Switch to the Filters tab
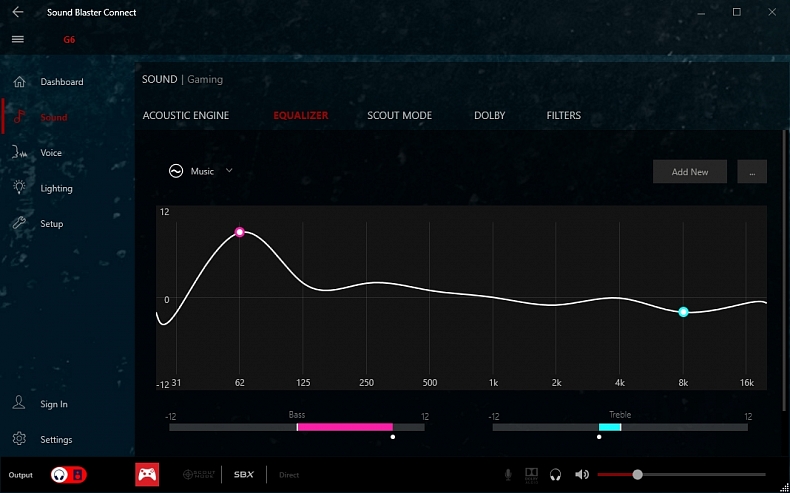The width and height of the screenshot is (790, 493). click(563, 115)
